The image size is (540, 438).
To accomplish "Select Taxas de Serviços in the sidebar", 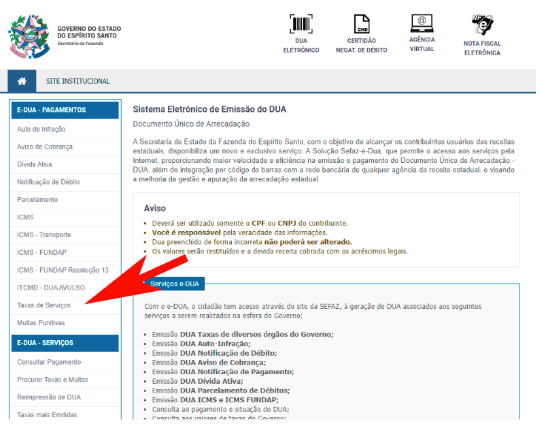I will (x=44, y=305).
